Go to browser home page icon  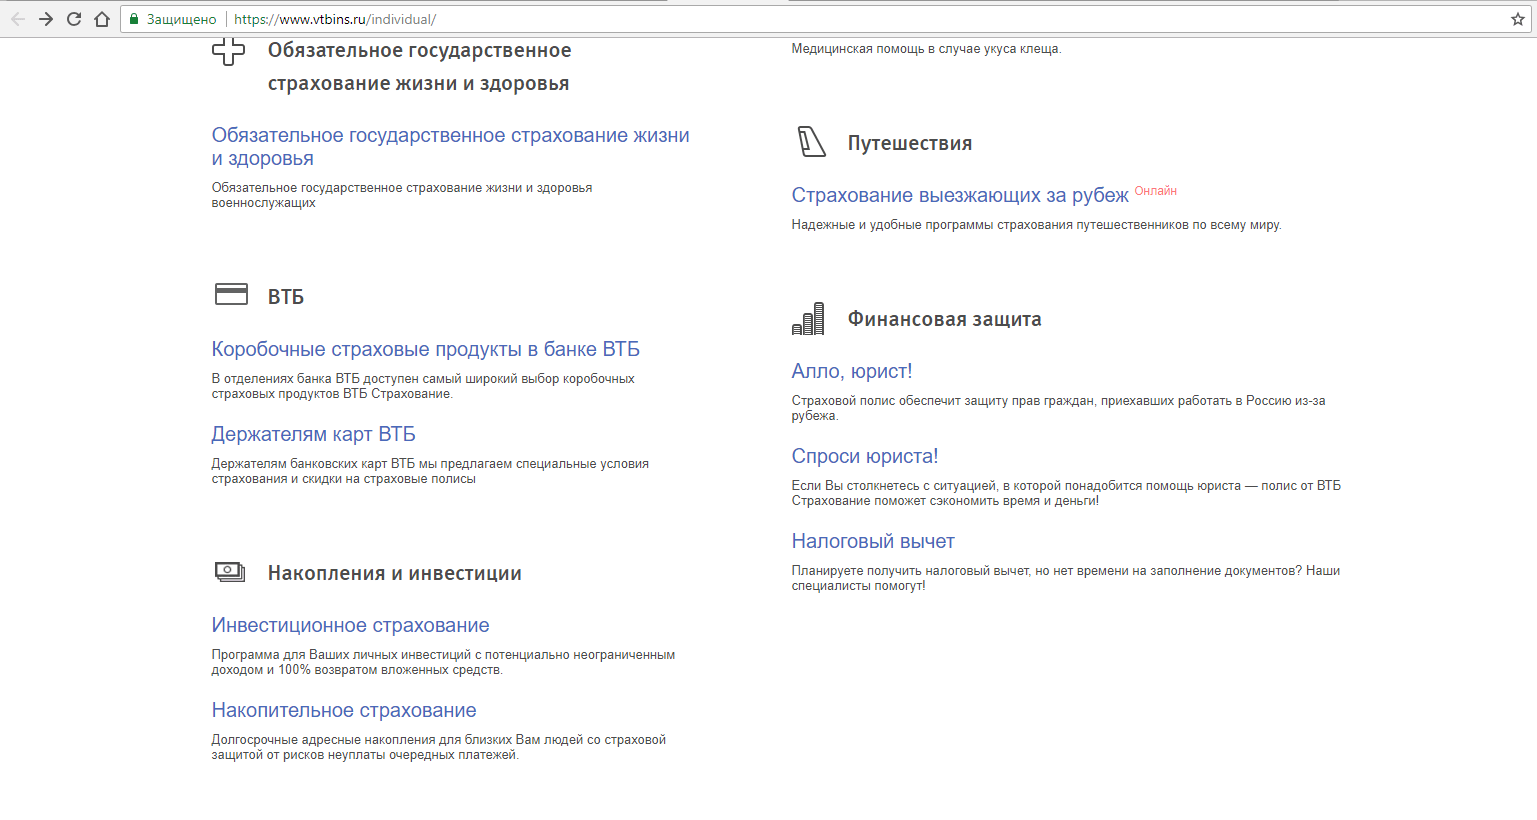(x=102, y=19)
